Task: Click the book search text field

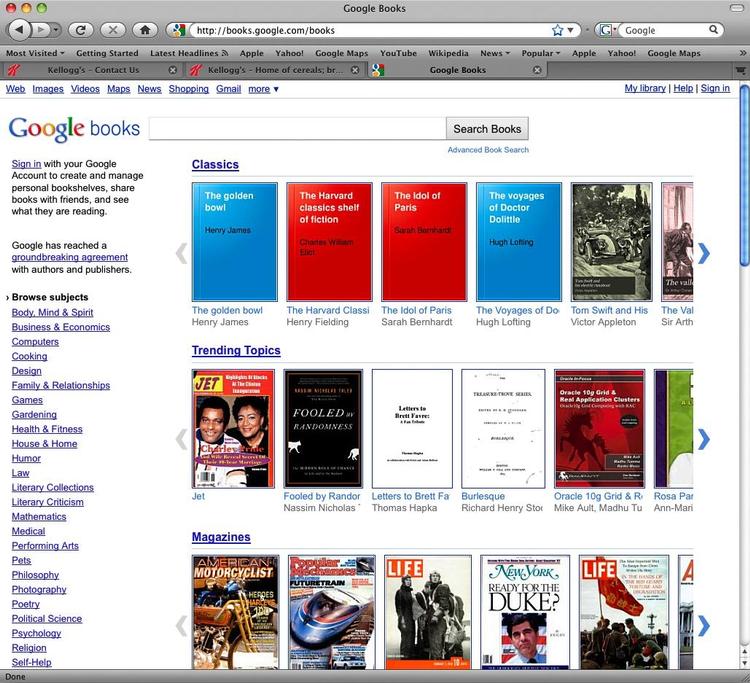Action: 297,129
